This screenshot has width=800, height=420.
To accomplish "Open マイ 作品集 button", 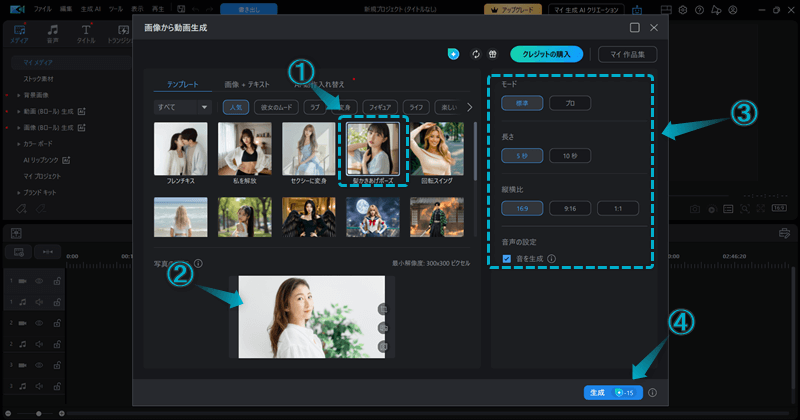I will pyautogui.click(x=628, y=54).
